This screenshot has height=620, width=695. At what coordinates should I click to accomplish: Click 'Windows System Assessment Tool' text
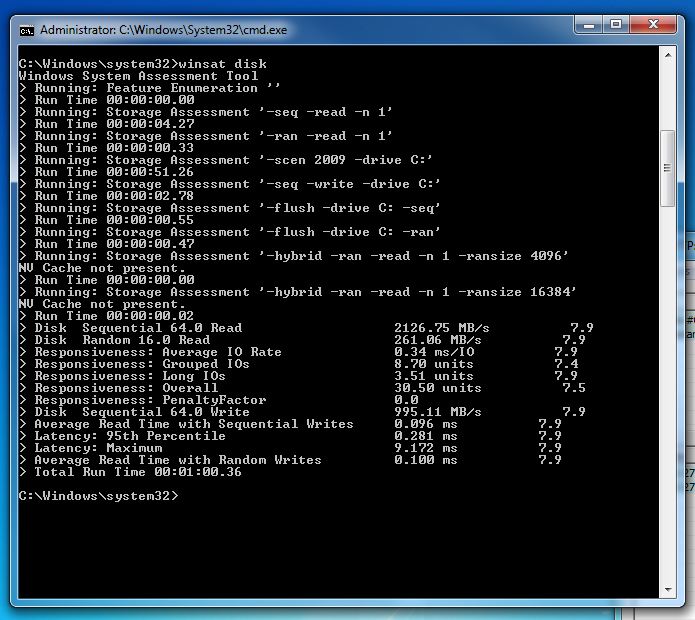(x=138, y=76)
